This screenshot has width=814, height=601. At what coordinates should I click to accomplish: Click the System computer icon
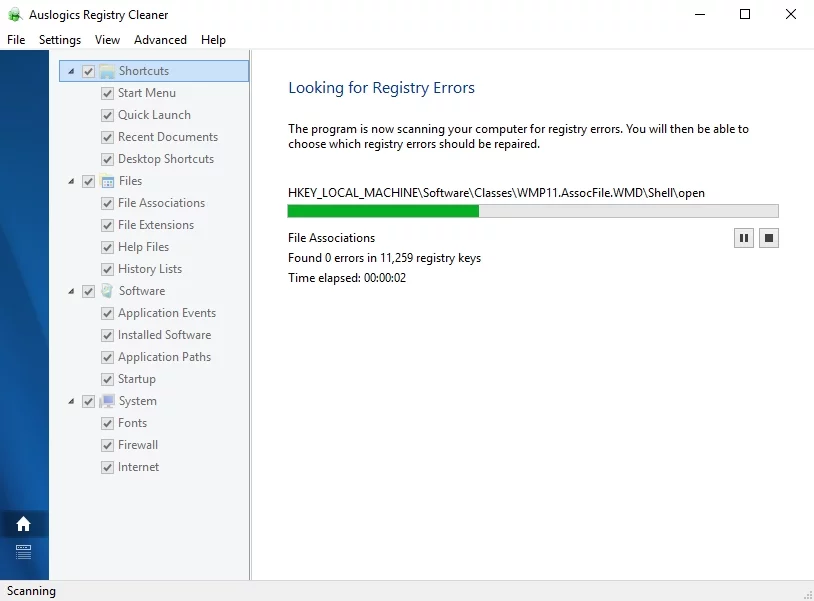(107, 401)
